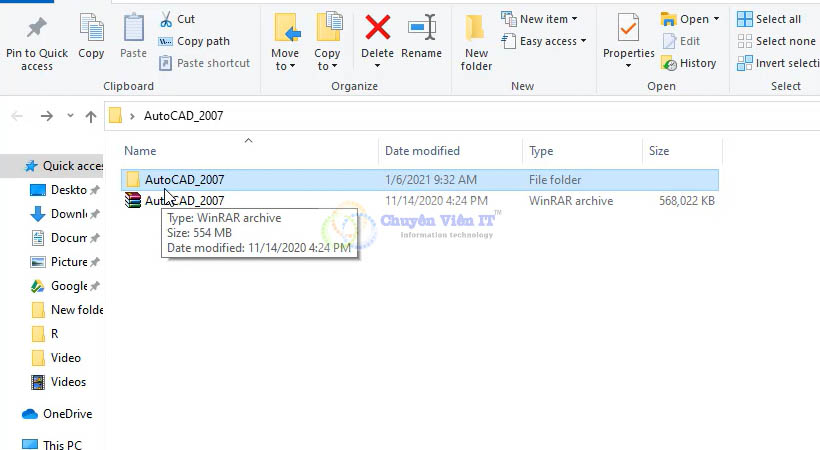The image size is (820, 450).
Task: Open This PC in navigation pane
Action: (x=52, y=445)
